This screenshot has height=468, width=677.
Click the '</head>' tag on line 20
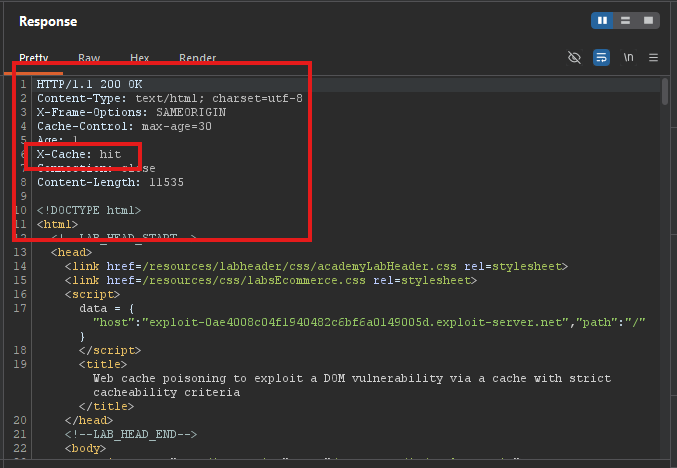89,420
